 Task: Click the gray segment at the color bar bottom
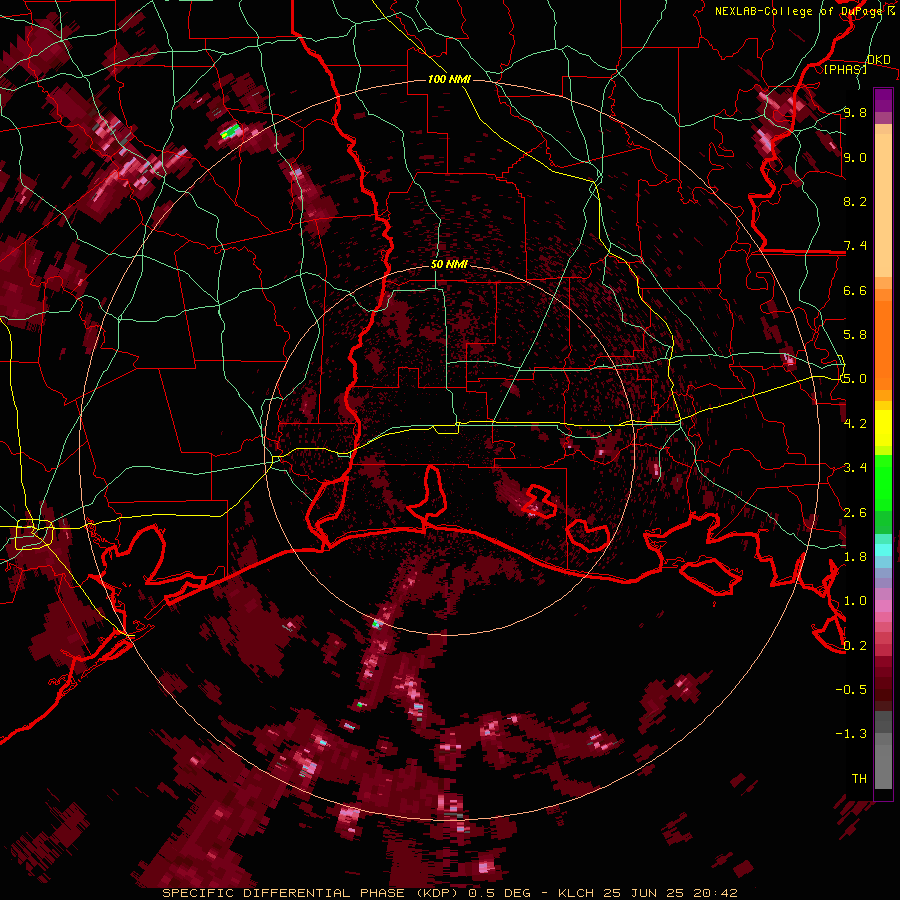pyautogui.click(x=883, y=761)
